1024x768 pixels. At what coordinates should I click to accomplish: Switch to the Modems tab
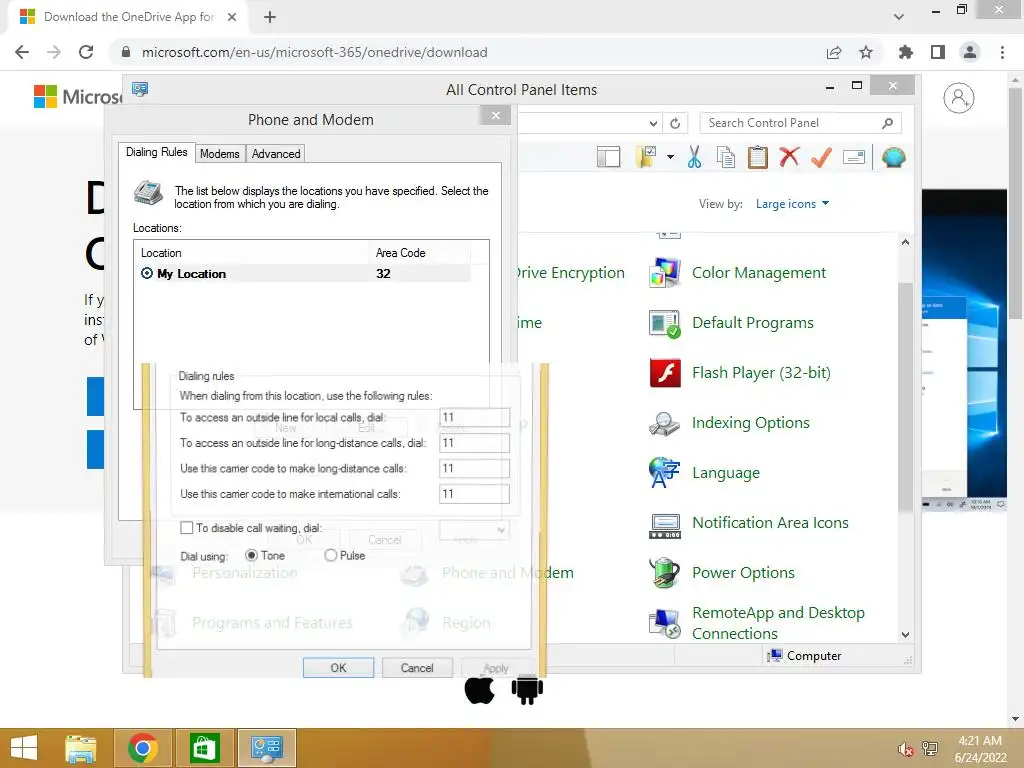tap(219, 153)
